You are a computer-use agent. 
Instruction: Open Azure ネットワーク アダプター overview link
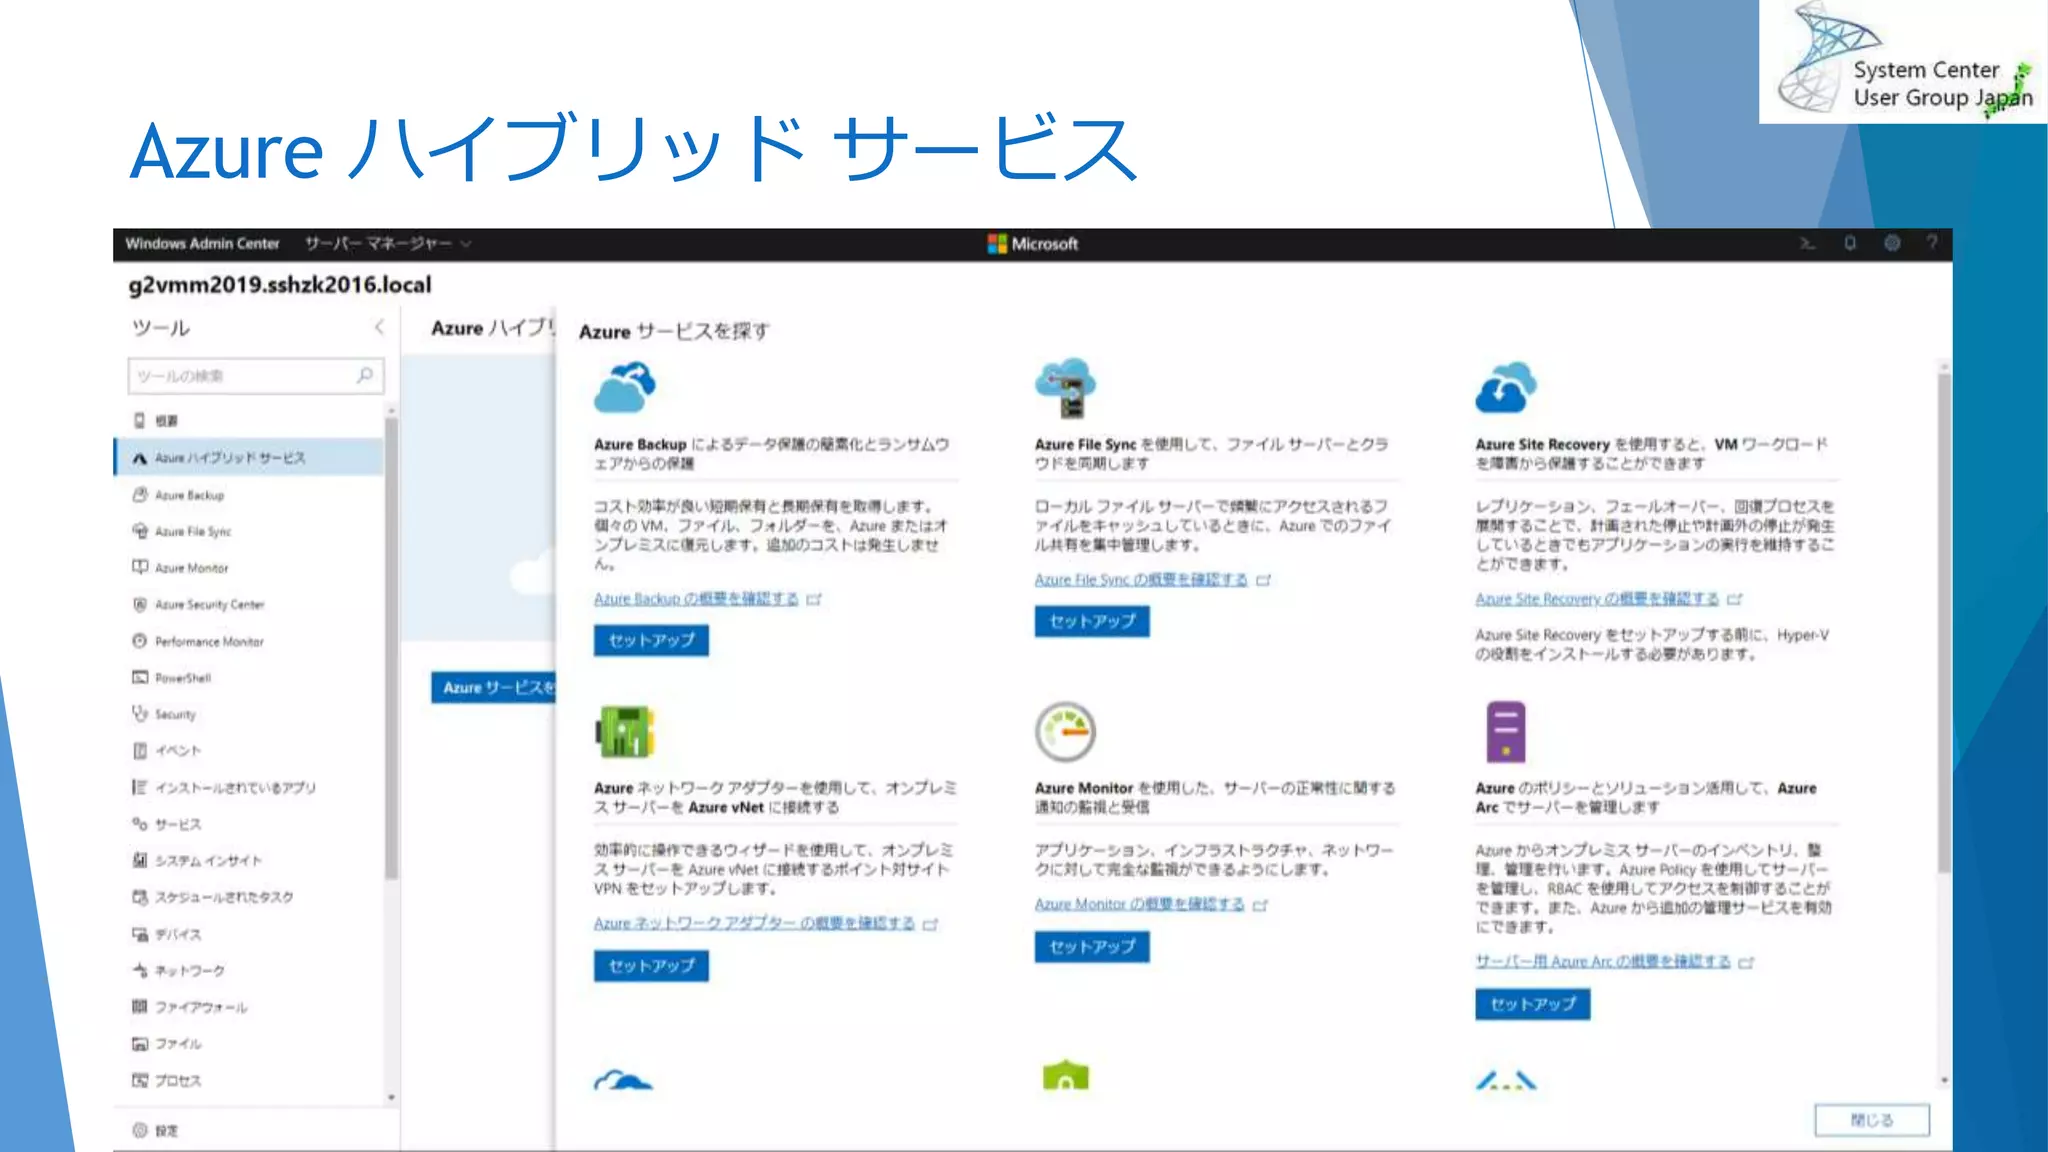point(754,923)
